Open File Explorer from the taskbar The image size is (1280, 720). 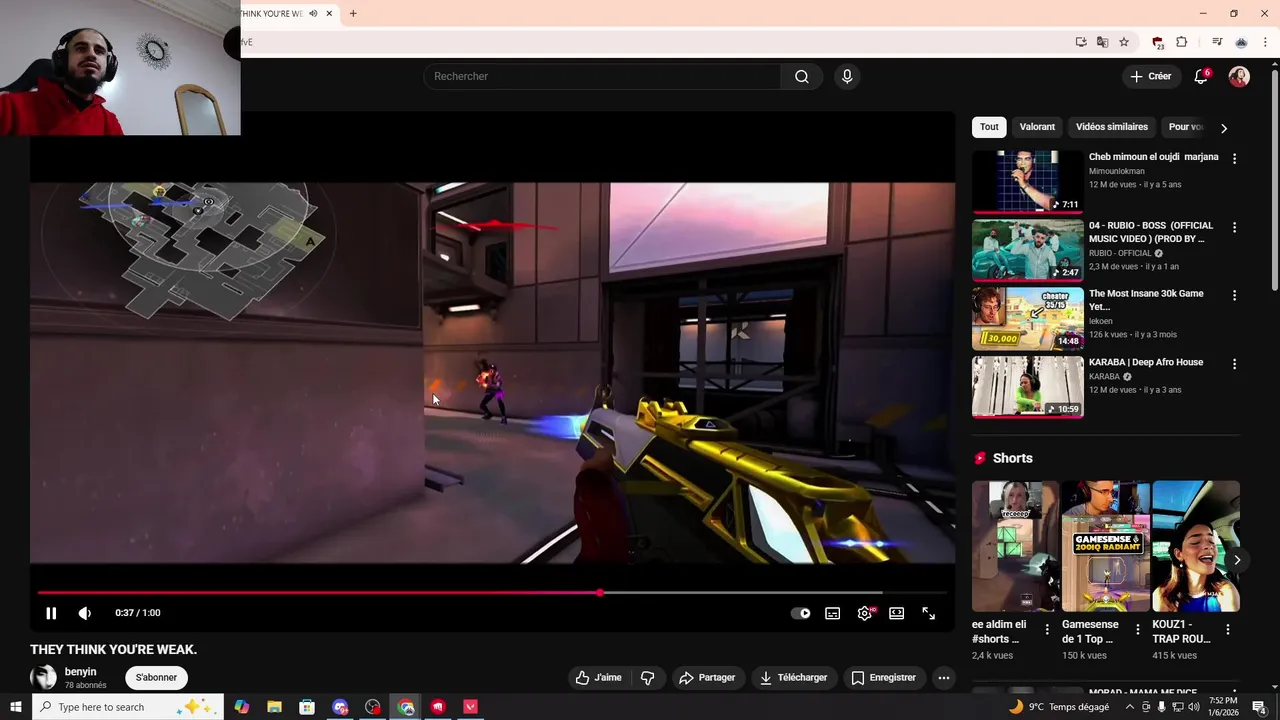coord(274,707)
